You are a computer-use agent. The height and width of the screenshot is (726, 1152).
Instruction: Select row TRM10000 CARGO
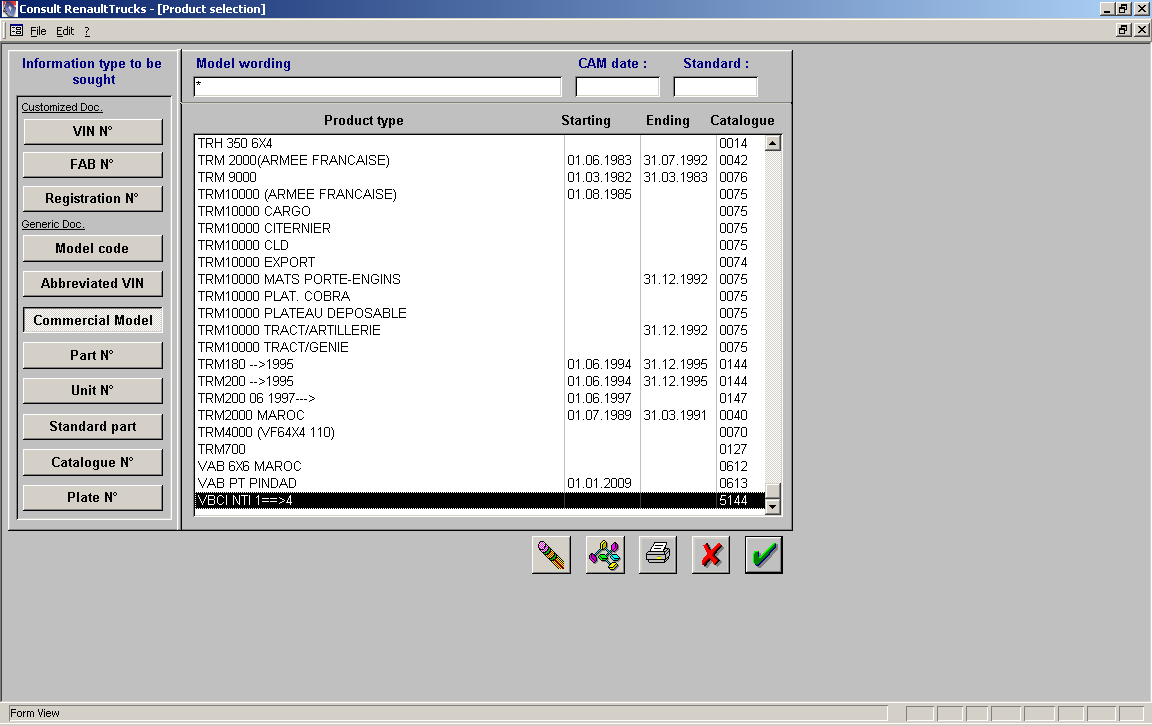[480, 211]
